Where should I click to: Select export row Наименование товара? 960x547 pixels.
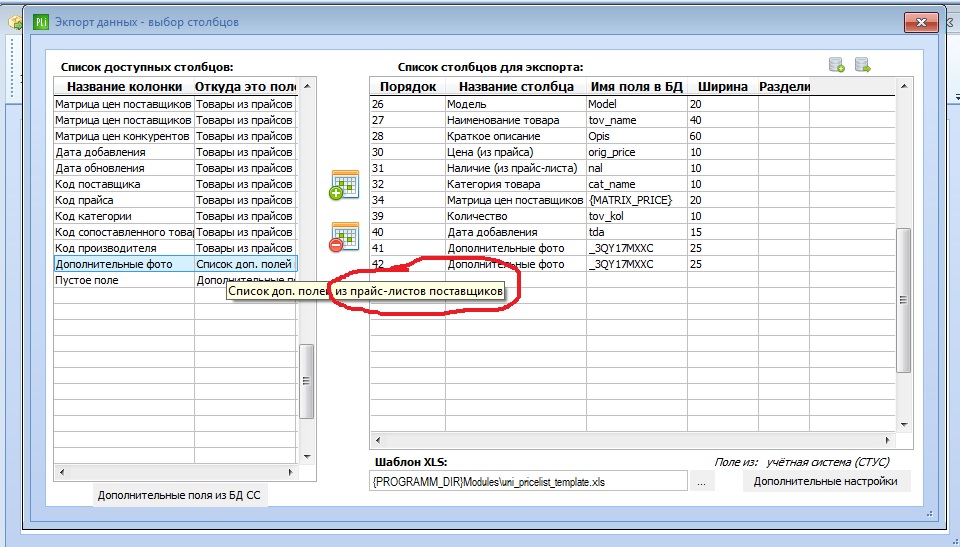[633, 120]
